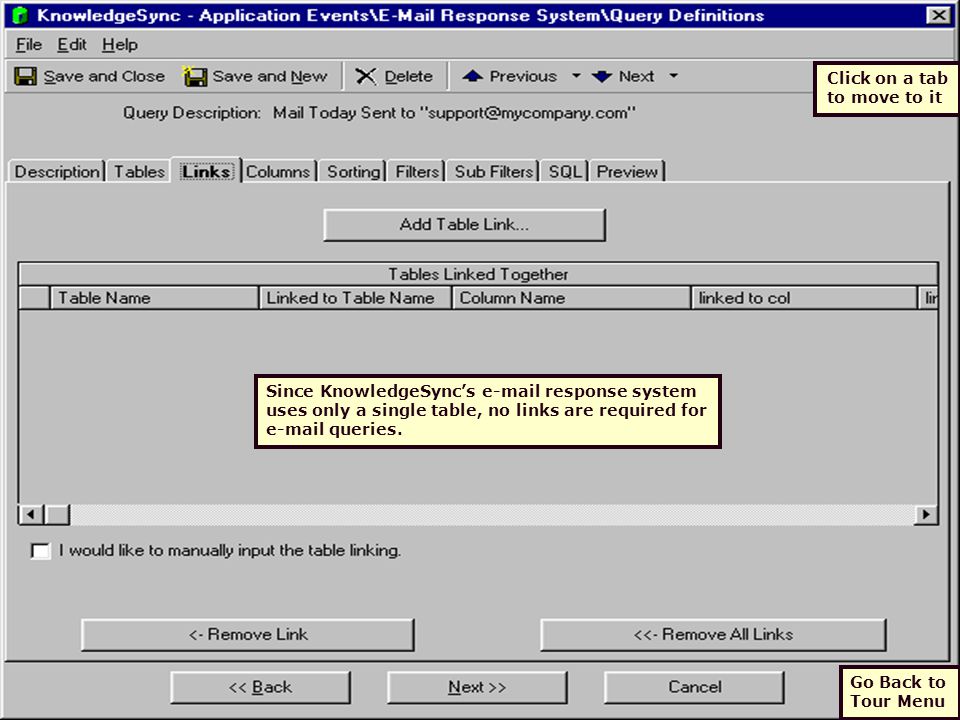
Task: Click the horizontal scrollbar left arrow
Action: pos(31,514)
